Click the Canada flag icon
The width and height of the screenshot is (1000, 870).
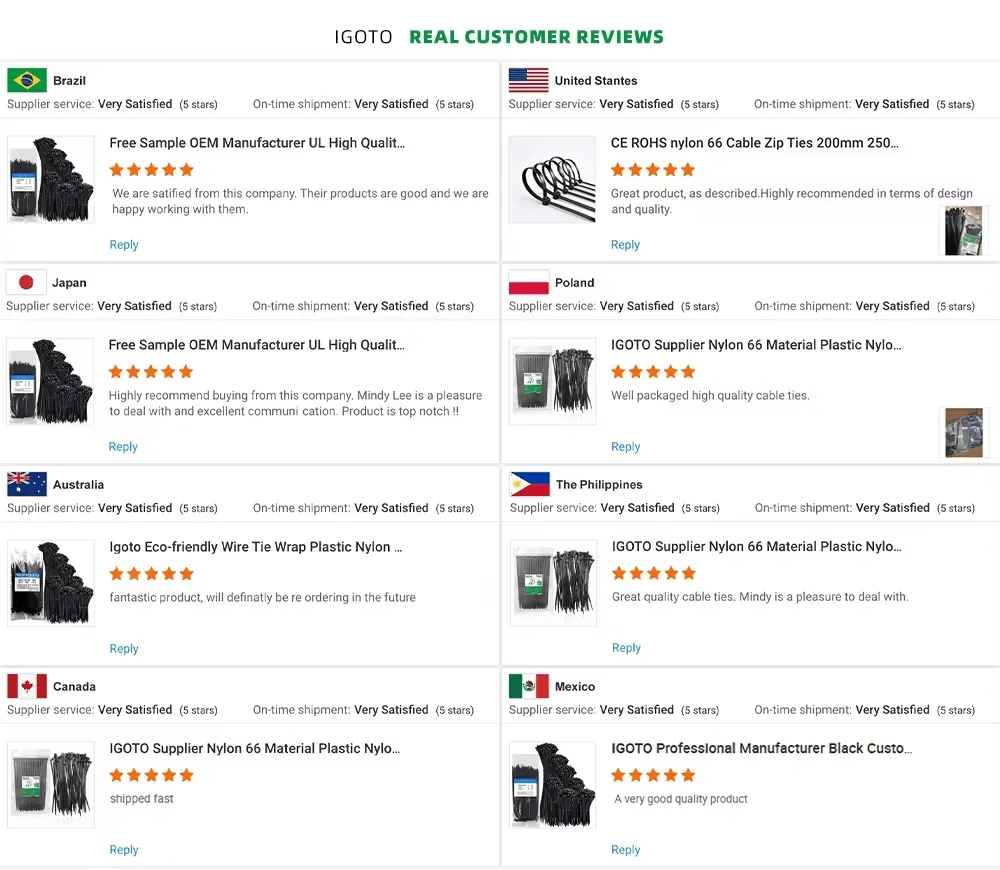tap(27, 686)
